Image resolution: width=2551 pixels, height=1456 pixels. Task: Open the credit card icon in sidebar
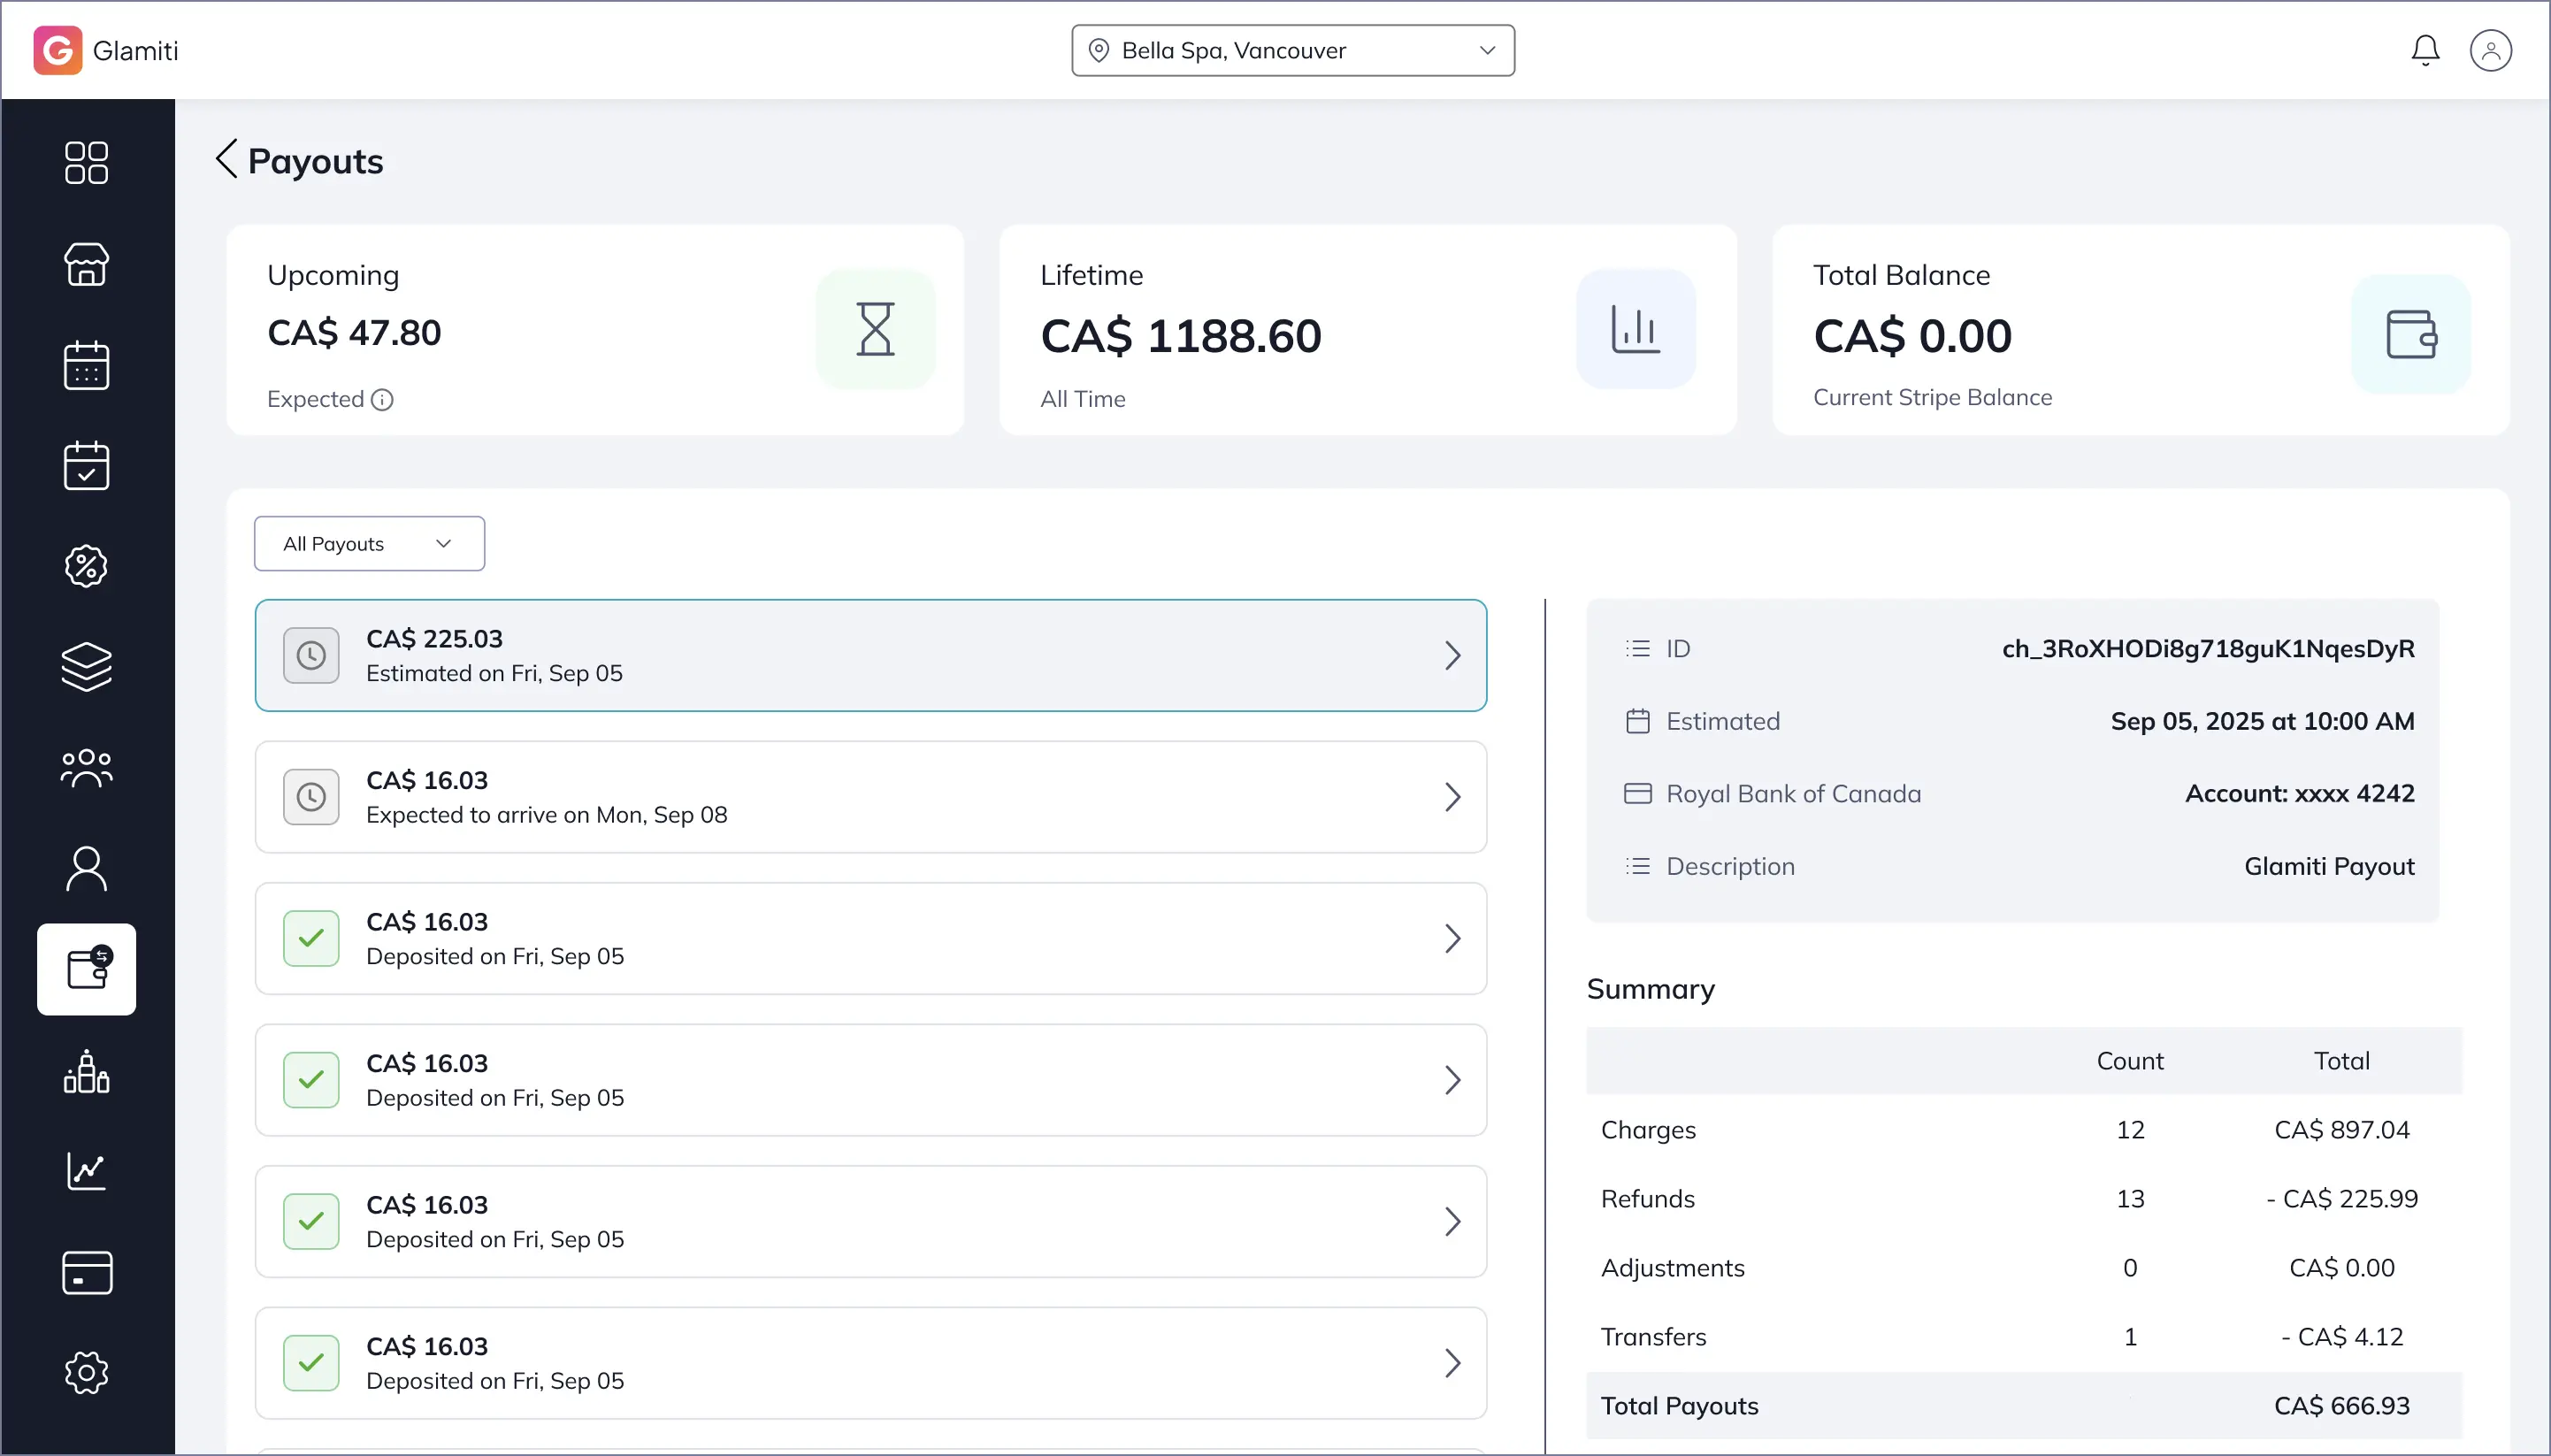[x=86, y=1272]
